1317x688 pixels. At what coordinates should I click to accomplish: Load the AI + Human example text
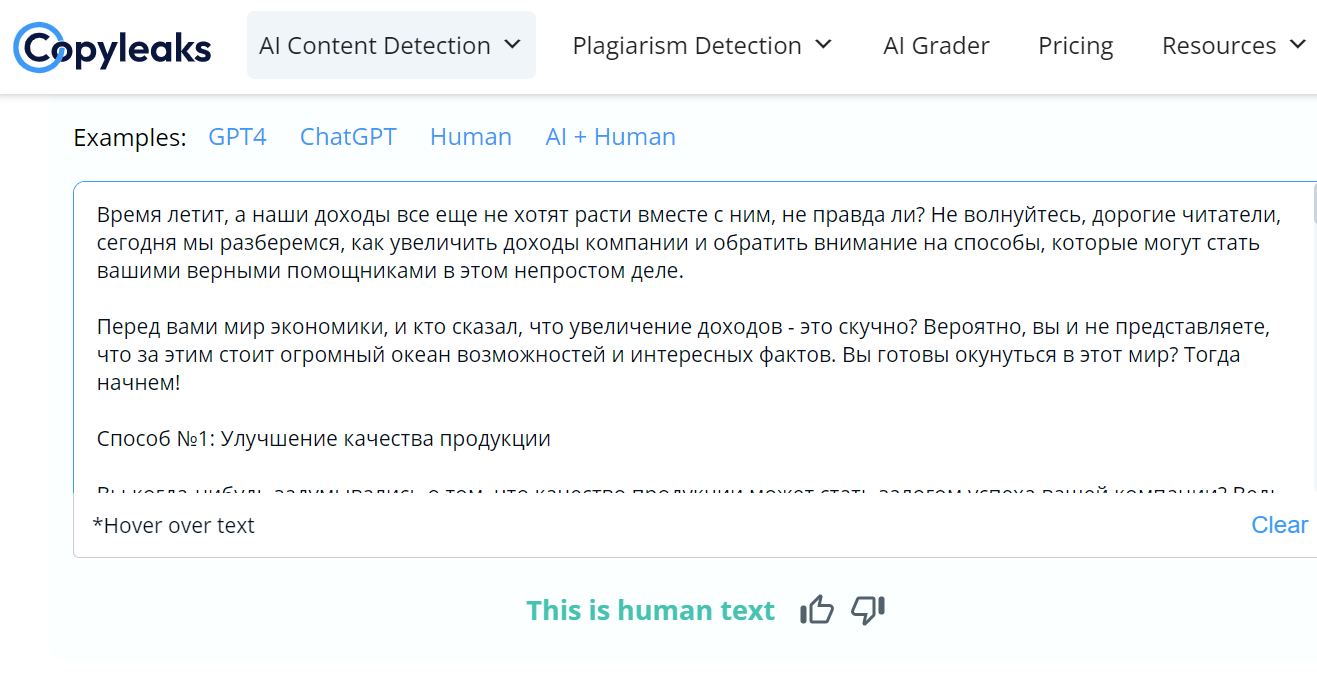[x=610, y=137]
